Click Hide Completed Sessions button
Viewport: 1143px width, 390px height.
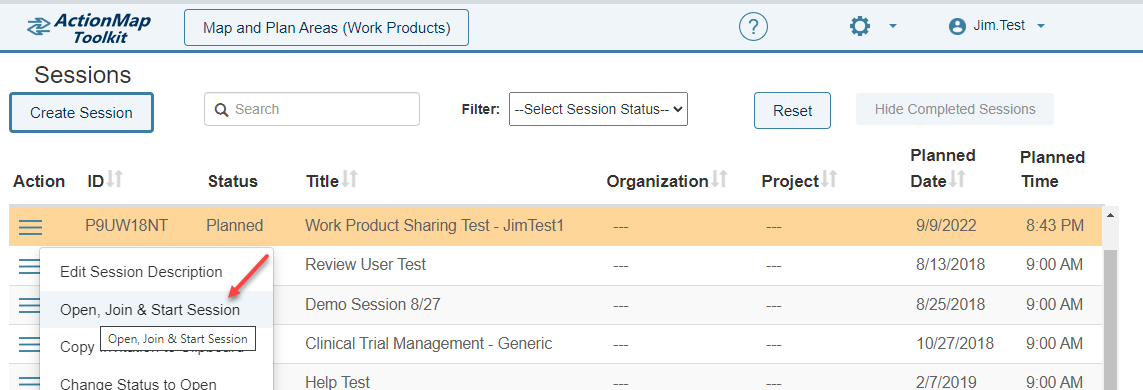pos(955,109)
